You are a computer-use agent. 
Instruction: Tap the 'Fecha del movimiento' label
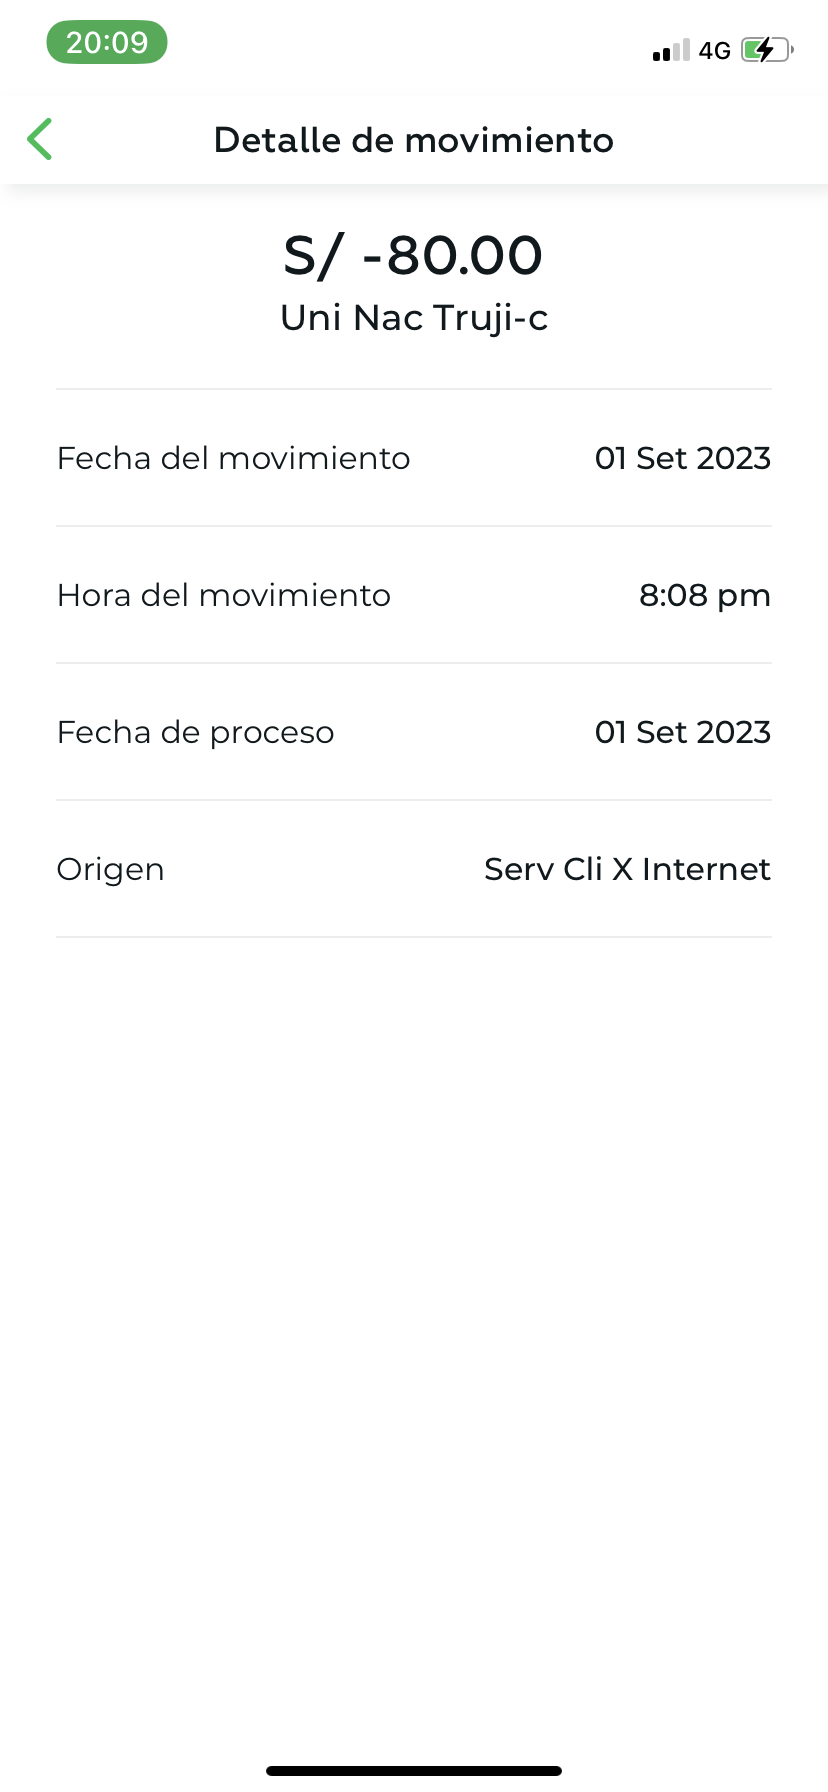(x=234, y=458)
